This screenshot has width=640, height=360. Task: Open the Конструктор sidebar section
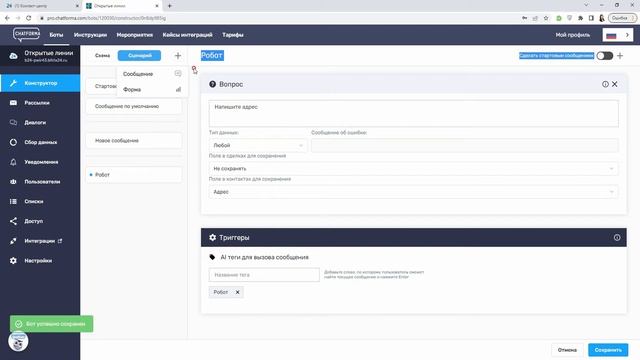(40, 83)
